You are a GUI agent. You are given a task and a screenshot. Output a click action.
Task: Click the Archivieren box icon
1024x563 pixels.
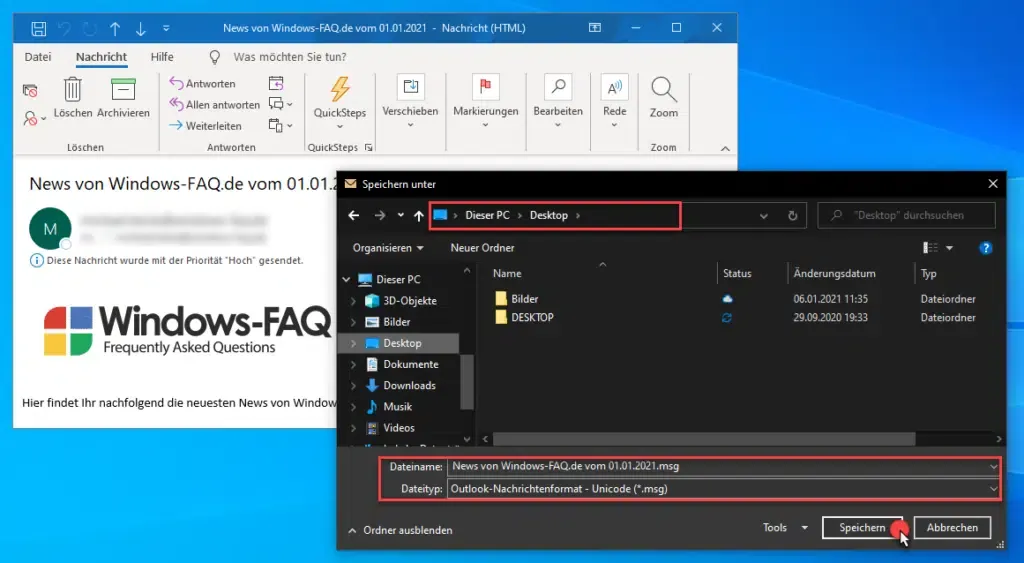pyautogui.click(x=123, y=89)
